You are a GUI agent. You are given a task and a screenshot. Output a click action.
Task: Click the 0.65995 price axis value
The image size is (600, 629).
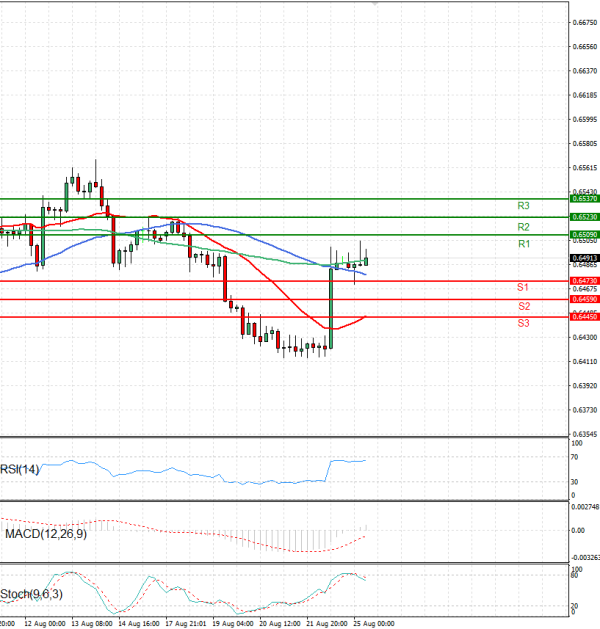(x=585, y=120)
